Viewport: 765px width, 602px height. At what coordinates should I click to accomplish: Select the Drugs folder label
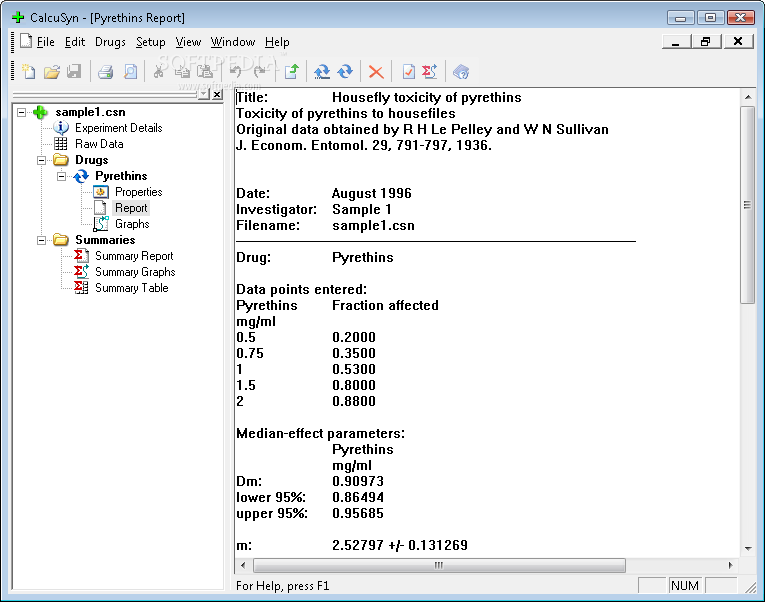coord(92,160)
